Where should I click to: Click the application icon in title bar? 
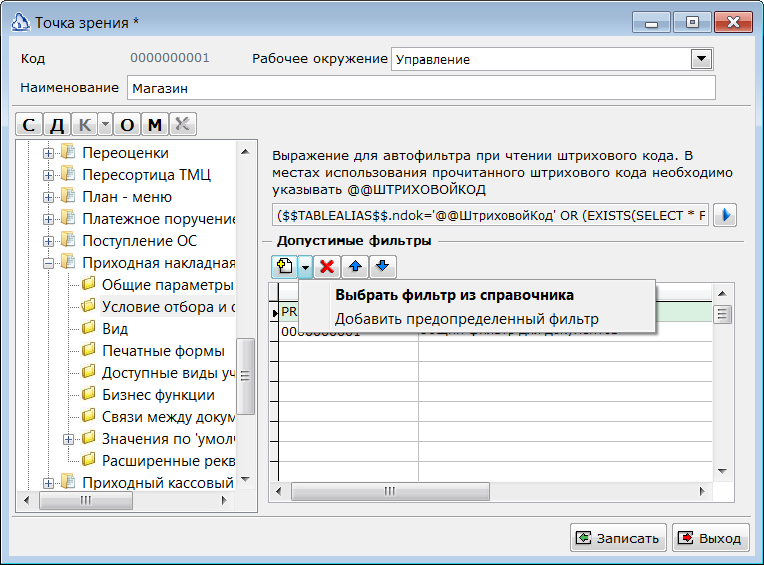(20, 22)
